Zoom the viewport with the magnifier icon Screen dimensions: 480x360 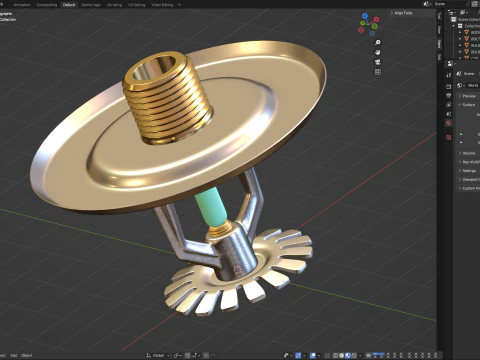tap(378, 42)
